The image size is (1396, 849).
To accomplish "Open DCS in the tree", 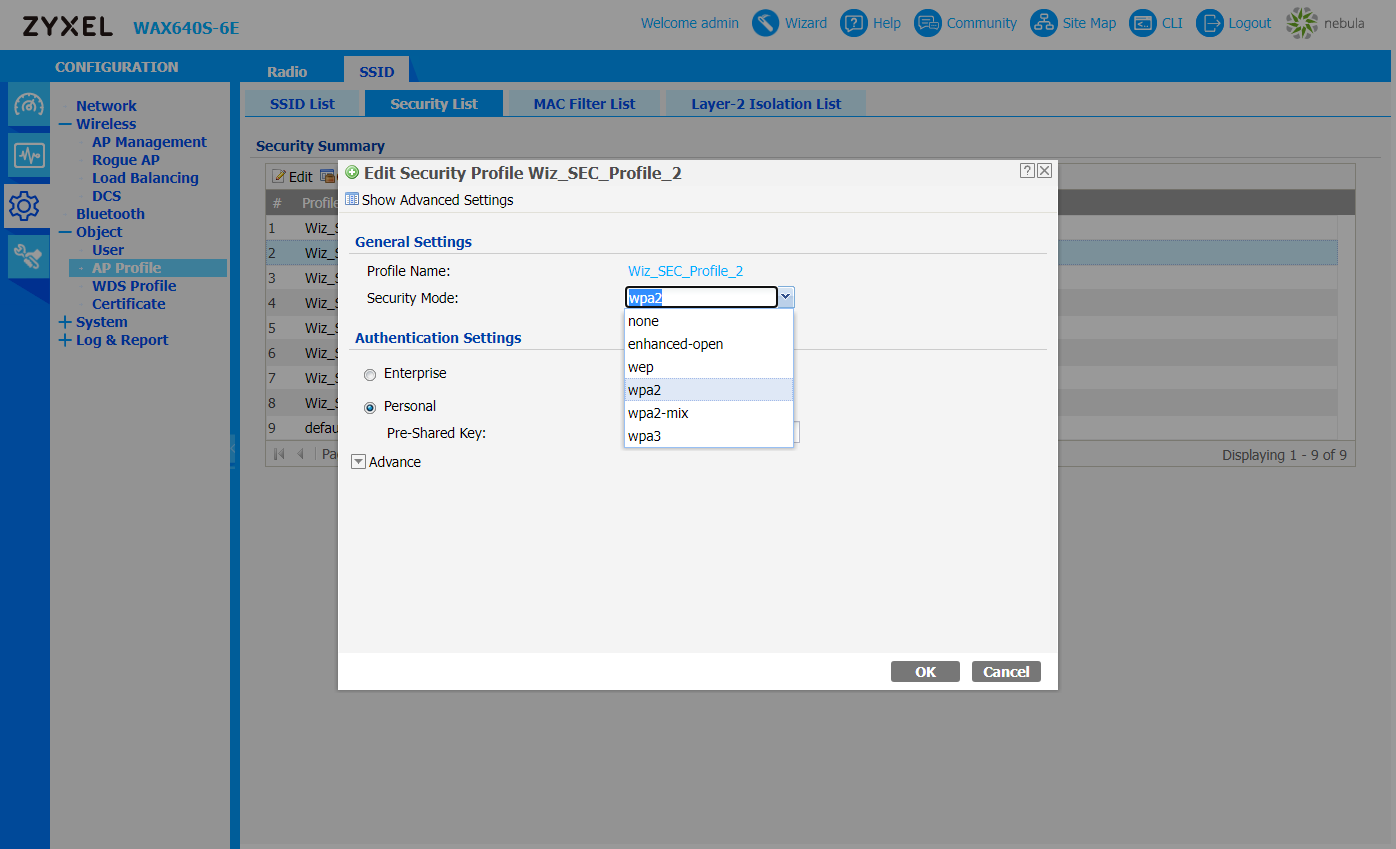I will (x=106, y=196).
